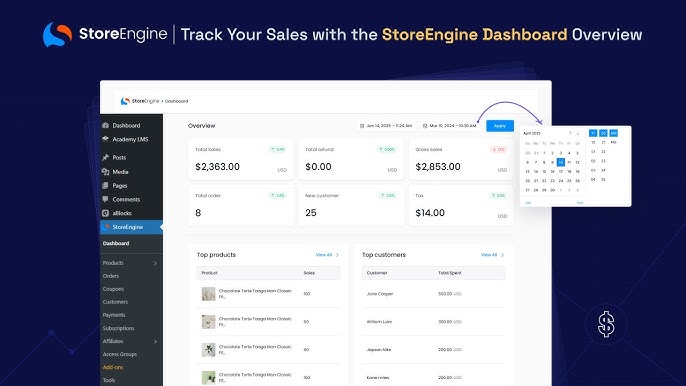
Task: Click the Sales column header in Top products
Action: click(x=309, y=273)
